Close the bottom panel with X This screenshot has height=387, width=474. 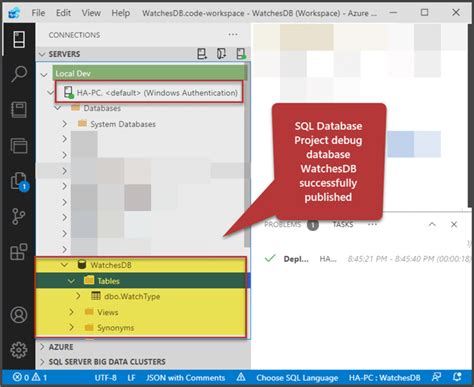[454, 224]
